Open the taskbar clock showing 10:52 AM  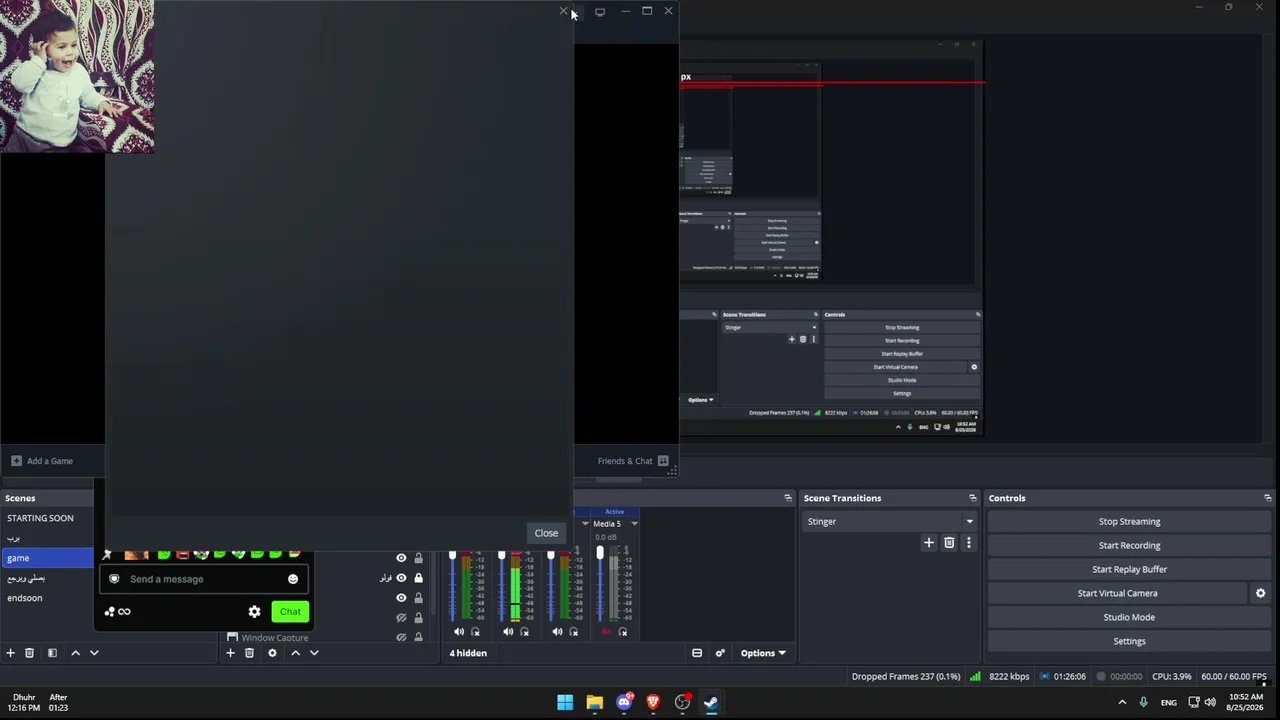(1245, 702)
